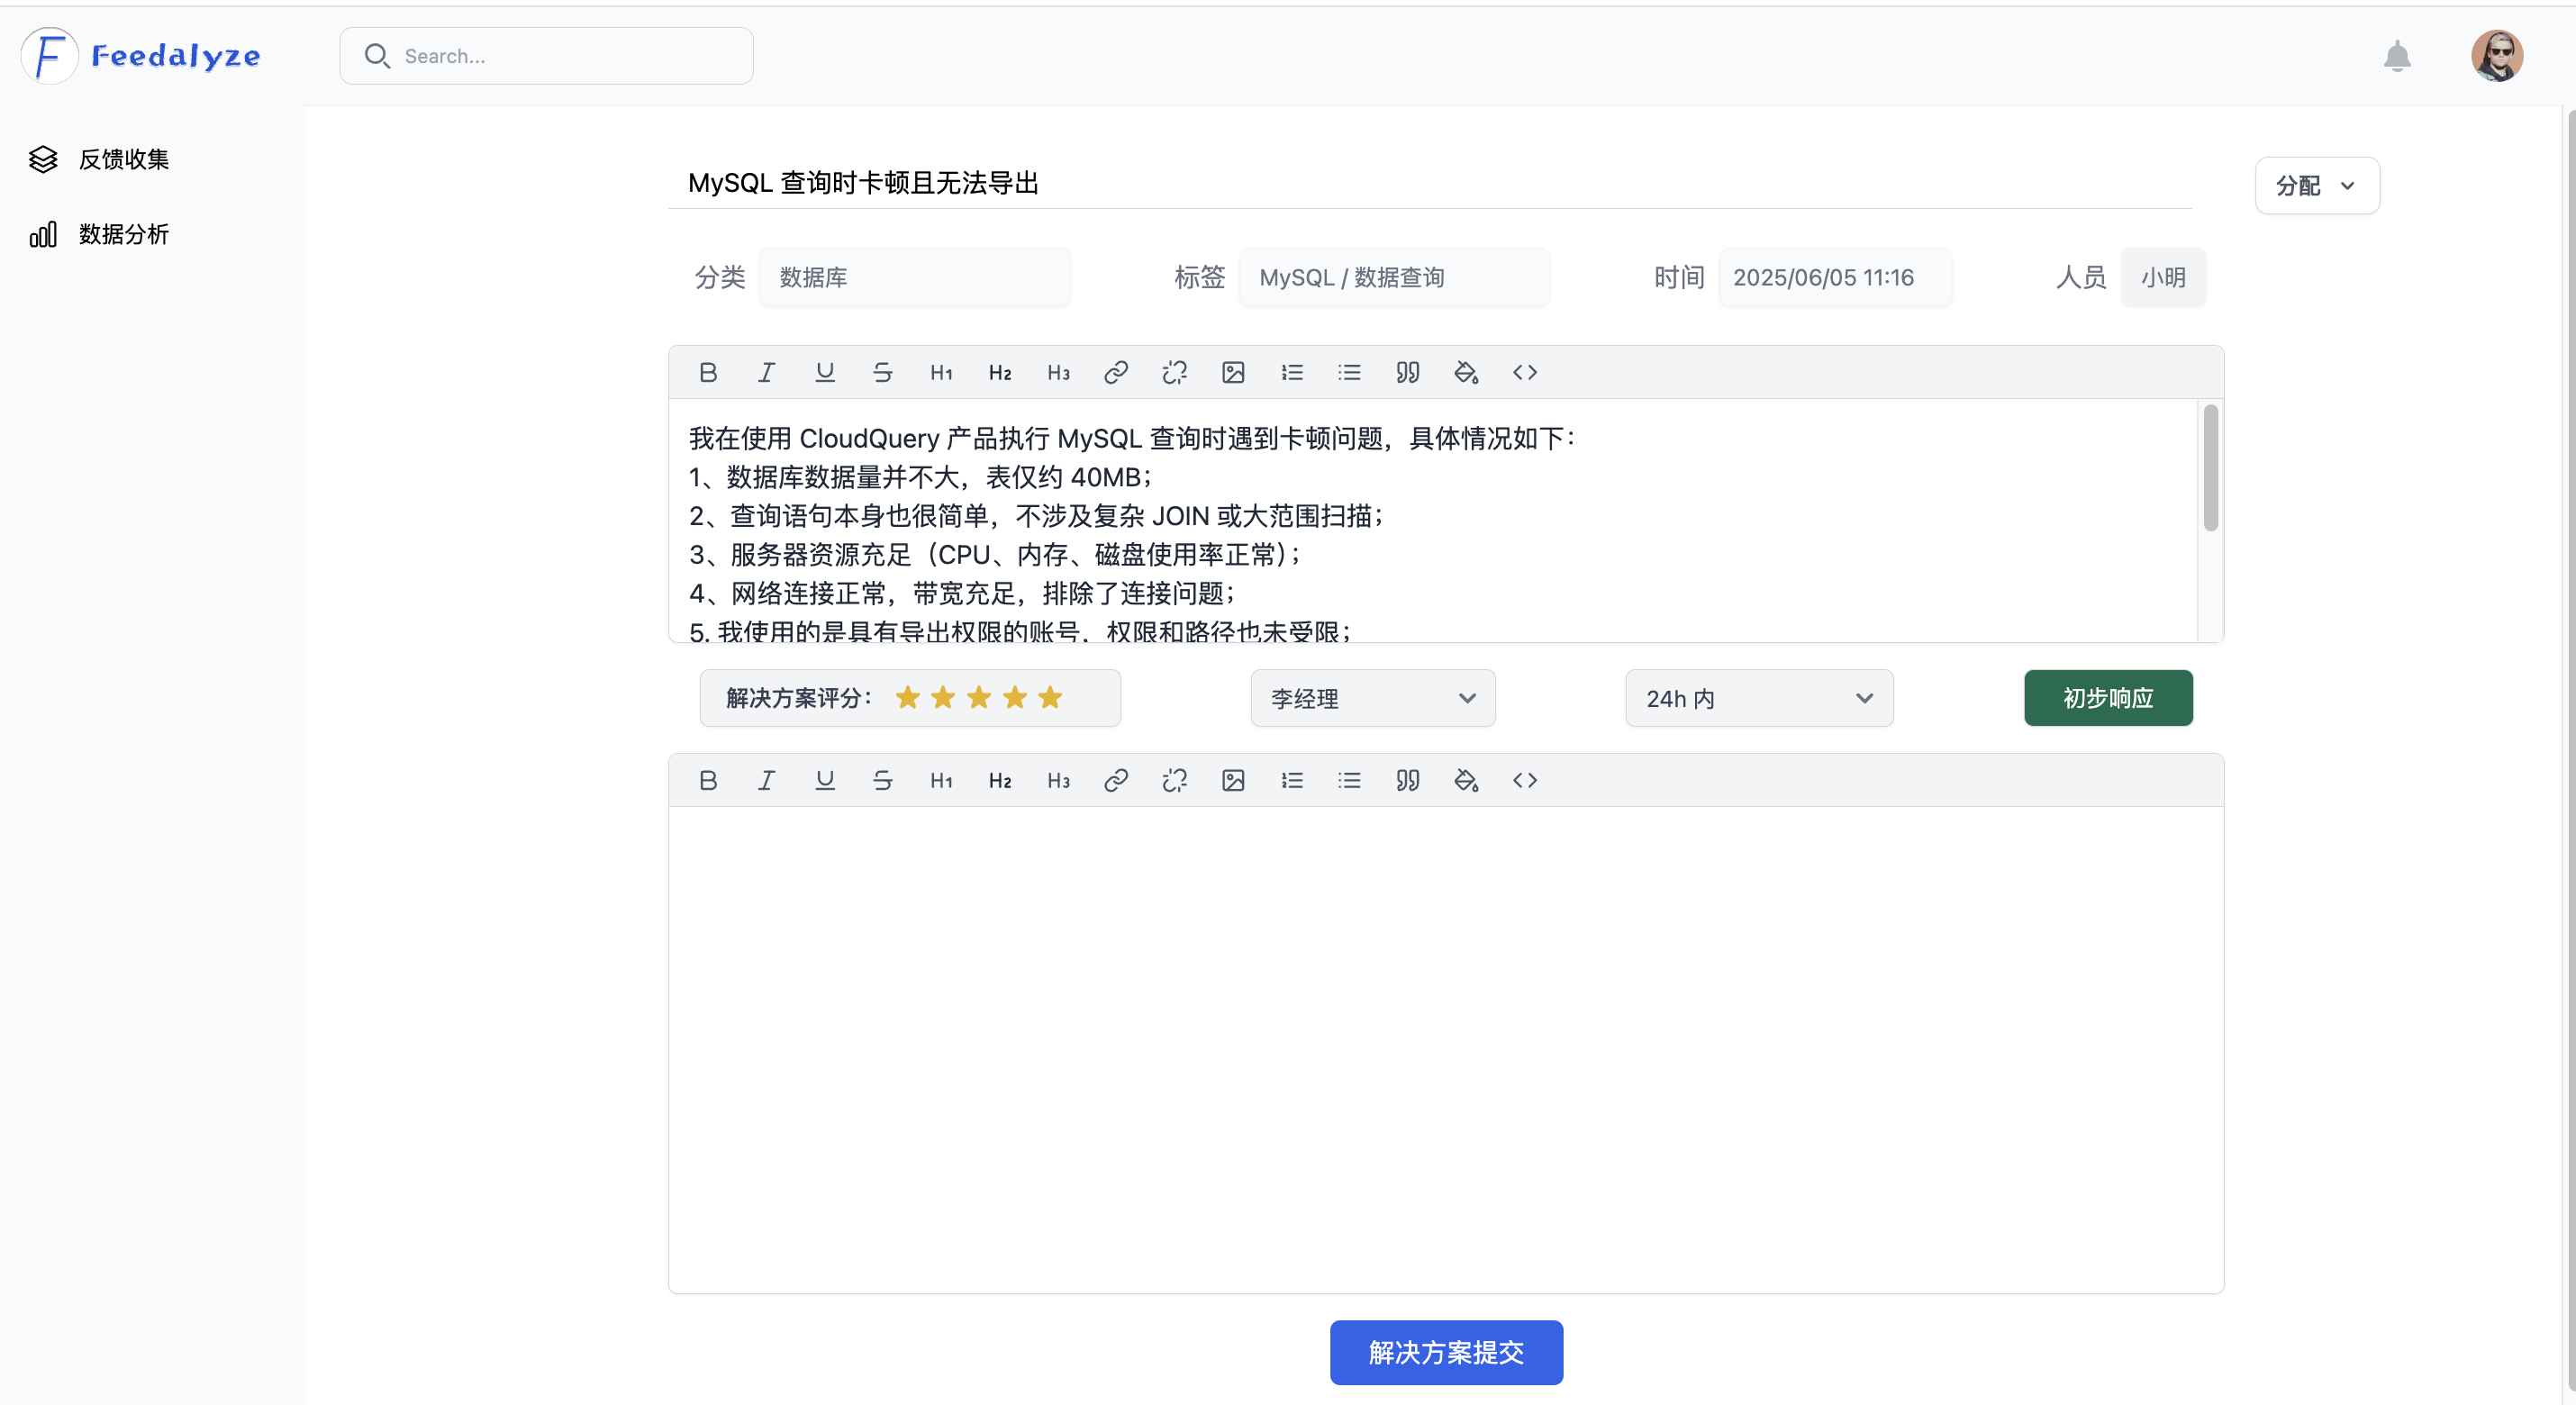The image size is (2576, 1405).
Task: Toggle italic in the lower editor toolbar
Action: click(x=766, y=780)
